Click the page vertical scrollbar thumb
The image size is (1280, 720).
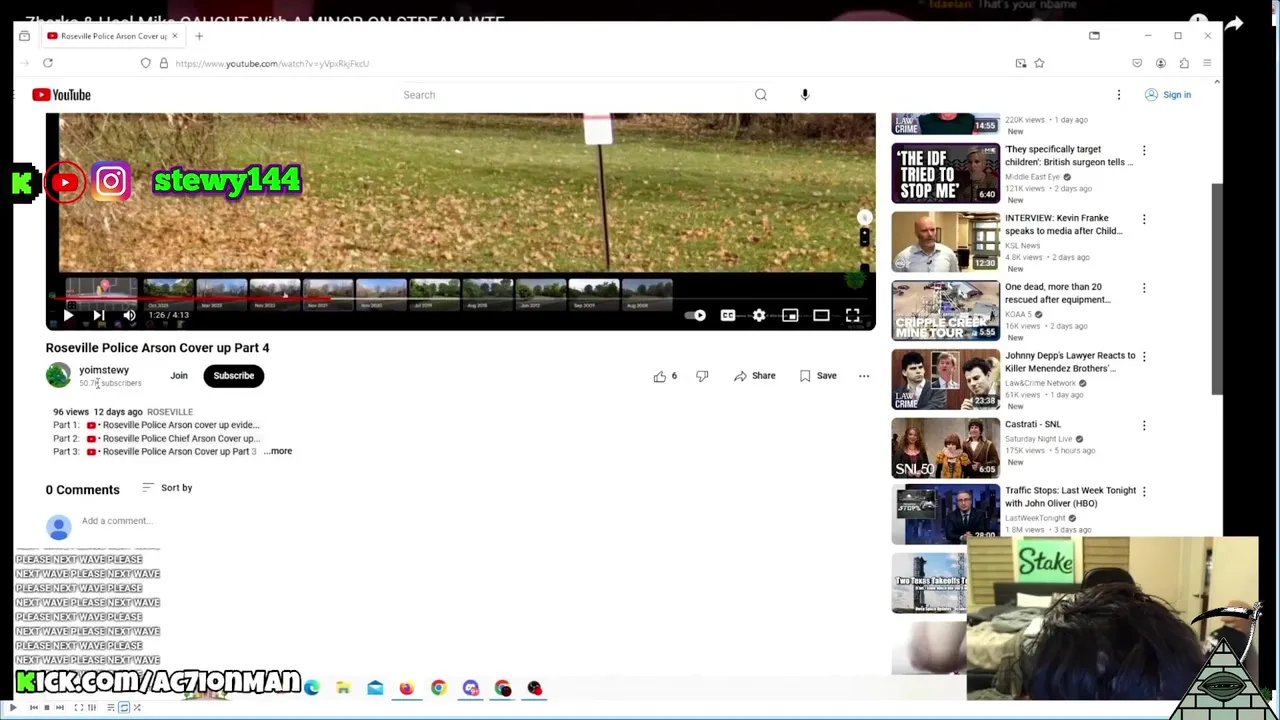1217,290
